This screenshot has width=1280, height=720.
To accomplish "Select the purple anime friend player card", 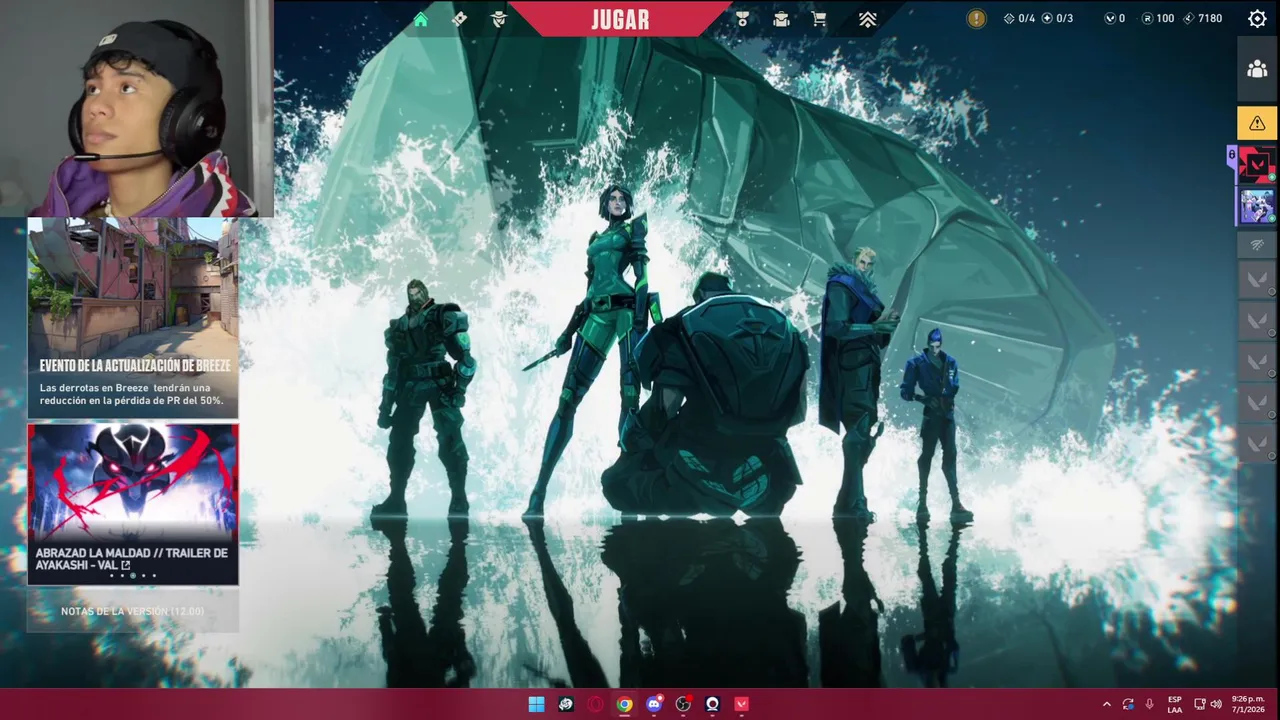I will point(1257,206).
